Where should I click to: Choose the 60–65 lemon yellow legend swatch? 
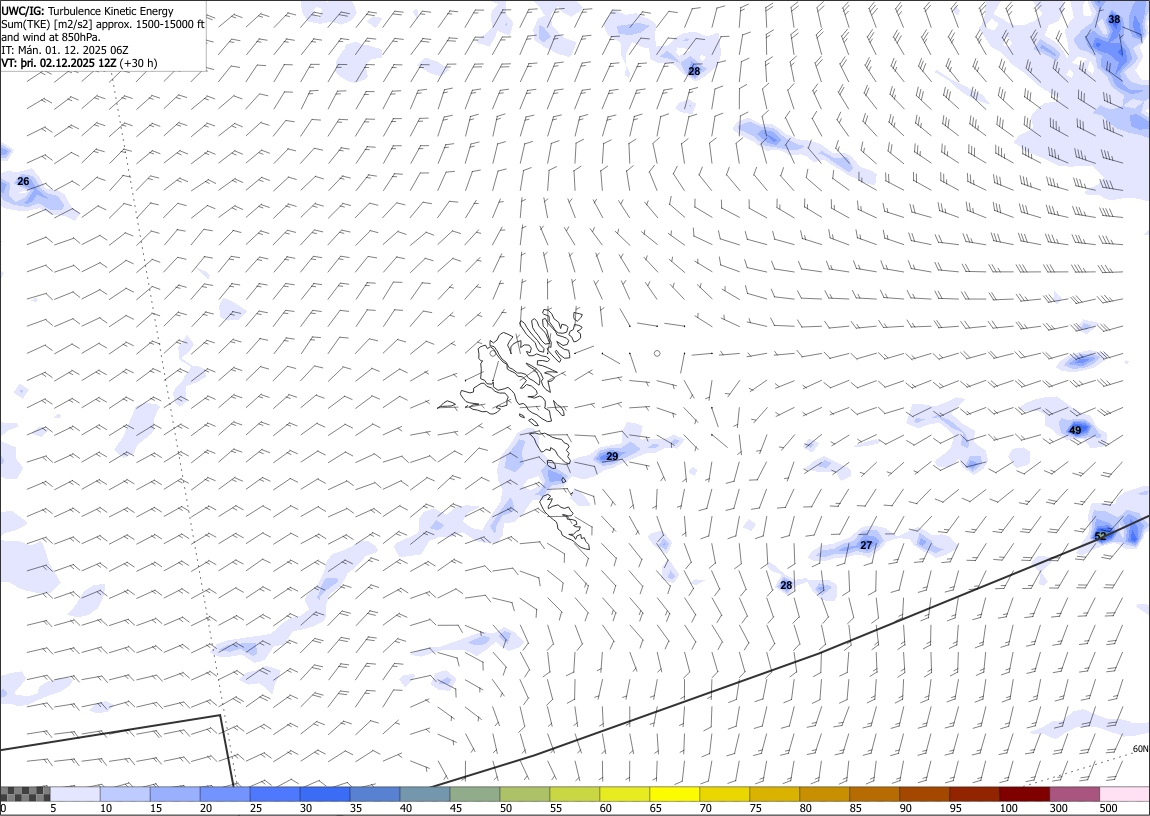tap(624, 794)
